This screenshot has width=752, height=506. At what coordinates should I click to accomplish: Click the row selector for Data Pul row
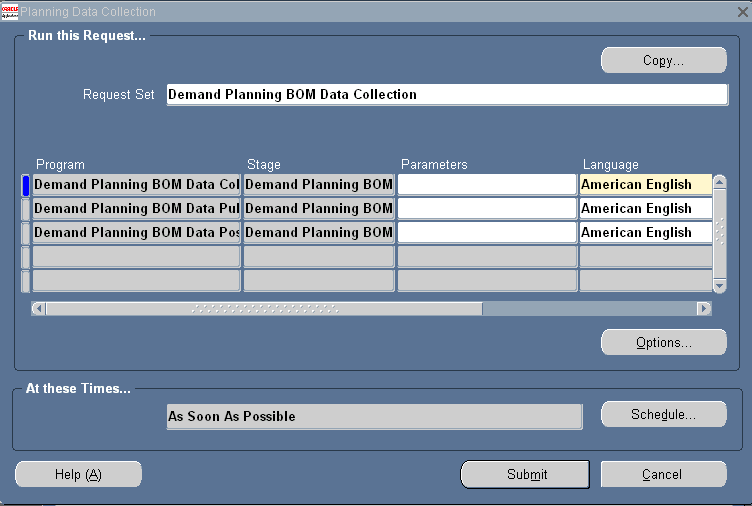26,209
